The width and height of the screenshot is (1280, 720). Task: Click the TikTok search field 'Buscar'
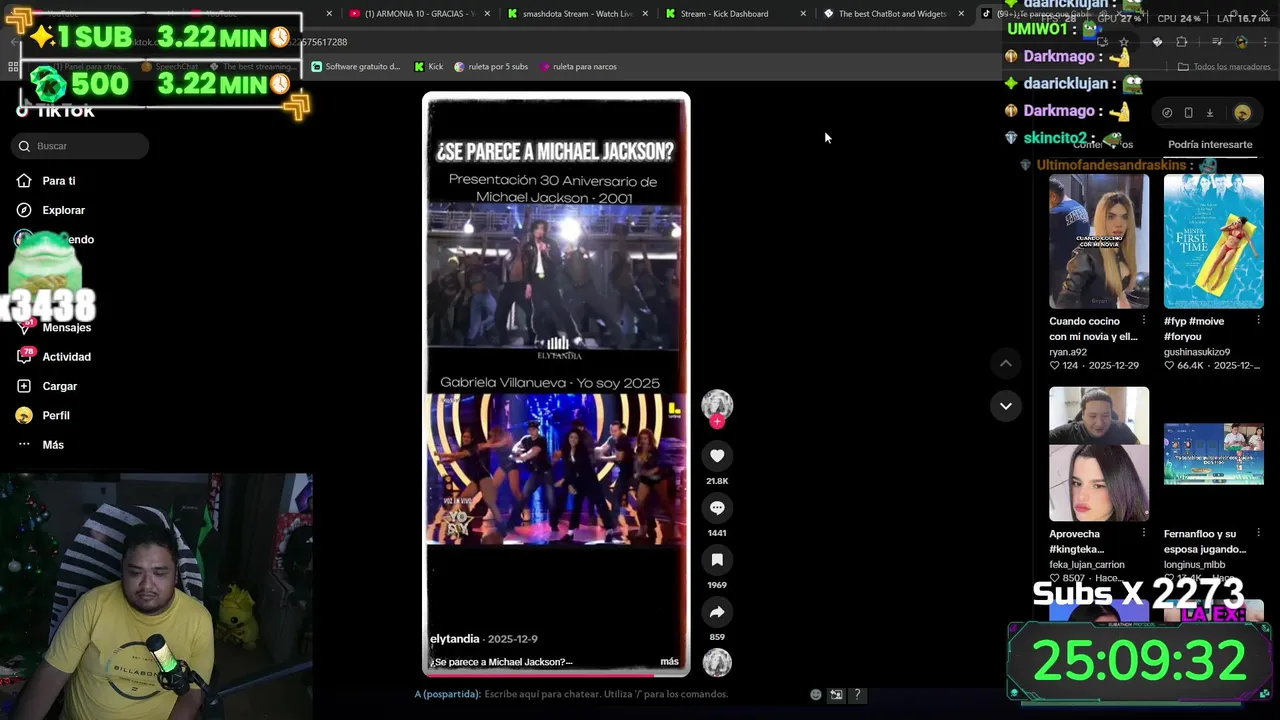click(81, 146)
